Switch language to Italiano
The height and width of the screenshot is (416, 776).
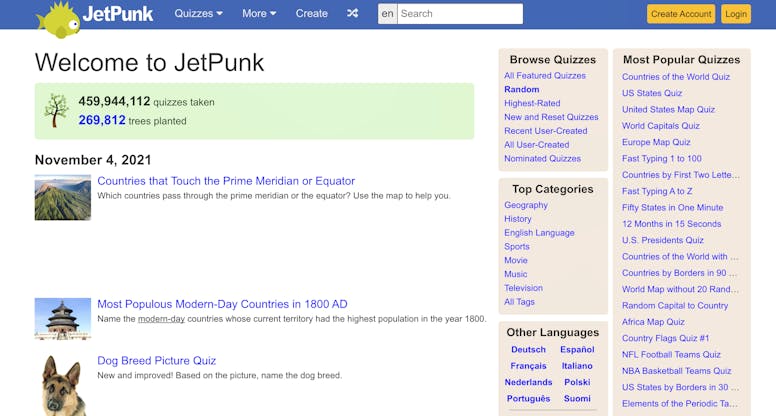[577, 366]
